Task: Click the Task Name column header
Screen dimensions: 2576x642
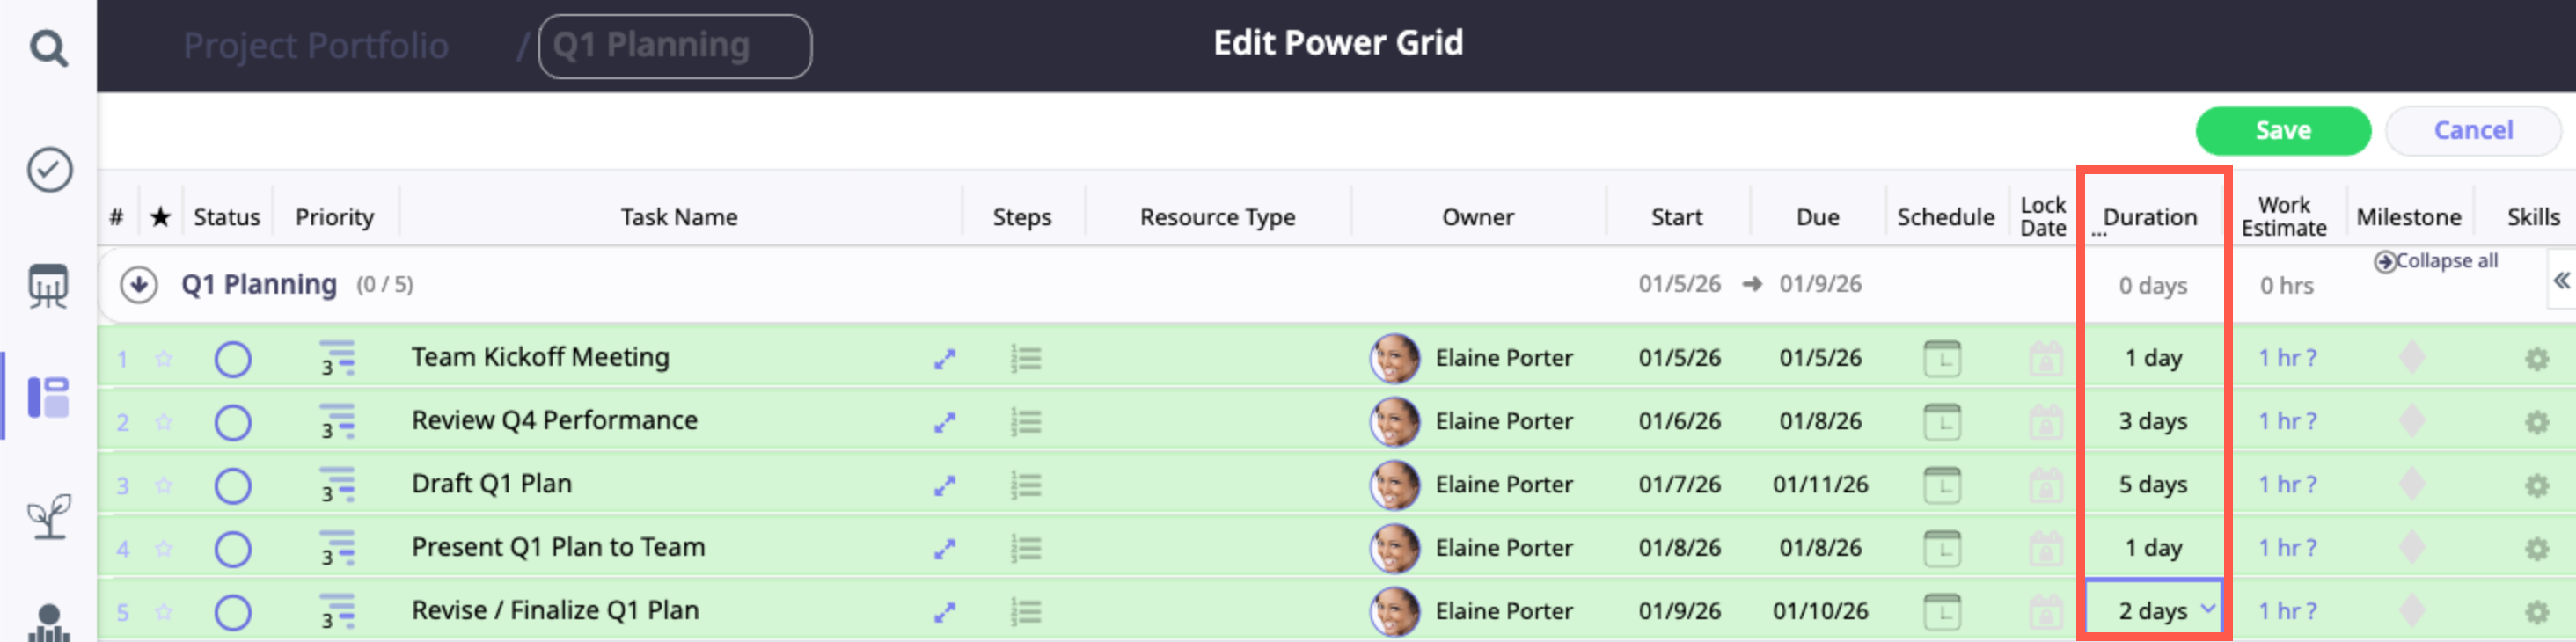Action: click(678, 217)
